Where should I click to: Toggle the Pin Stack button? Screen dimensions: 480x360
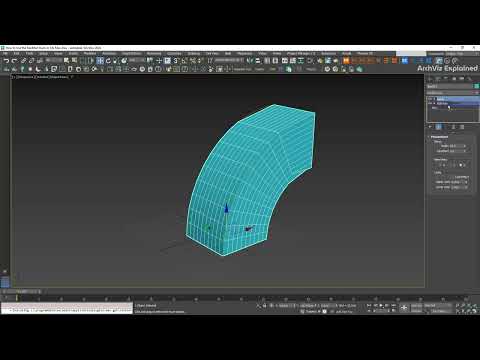click(x=430, y=127)
